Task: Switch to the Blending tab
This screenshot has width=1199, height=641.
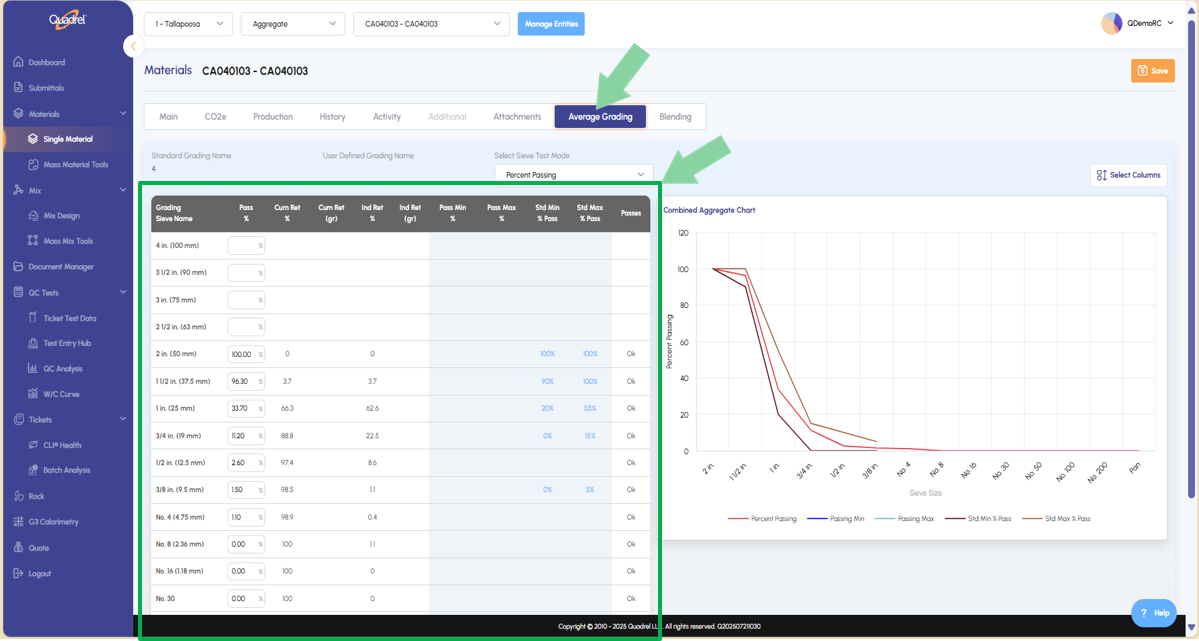Action: (675, 117)
